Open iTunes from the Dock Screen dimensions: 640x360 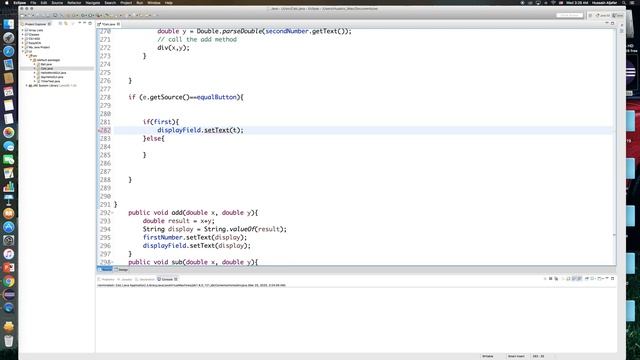9,254
